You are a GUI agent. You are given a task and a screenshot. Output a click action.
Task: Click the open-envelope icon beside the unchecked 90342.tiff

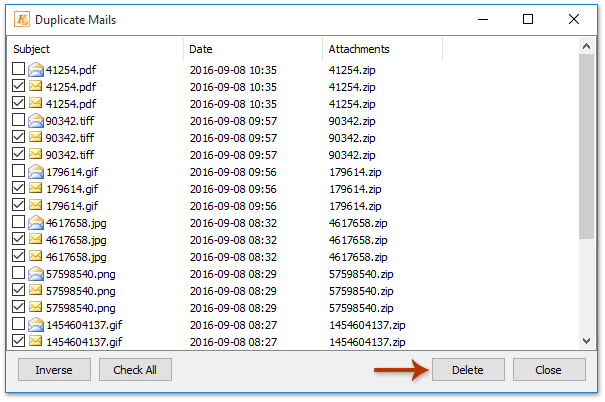coord(36,121)
